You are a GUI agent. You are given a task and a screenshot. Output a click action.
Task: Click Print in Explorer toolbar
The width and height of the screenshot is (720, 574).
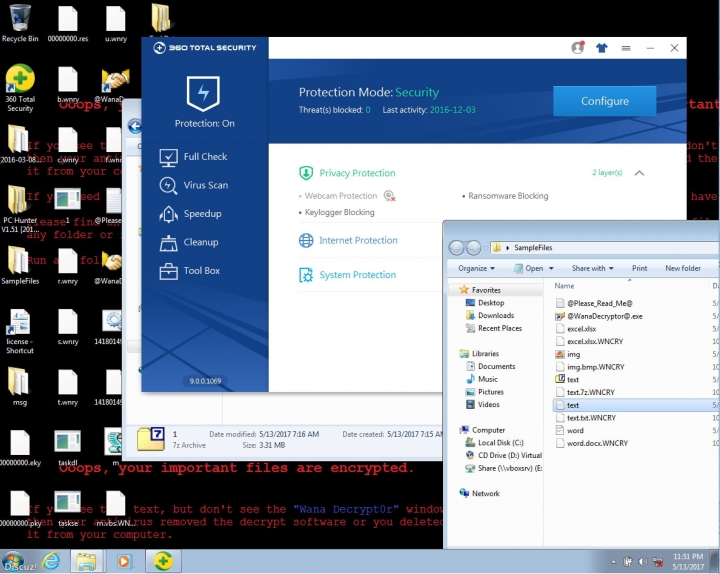639,268
